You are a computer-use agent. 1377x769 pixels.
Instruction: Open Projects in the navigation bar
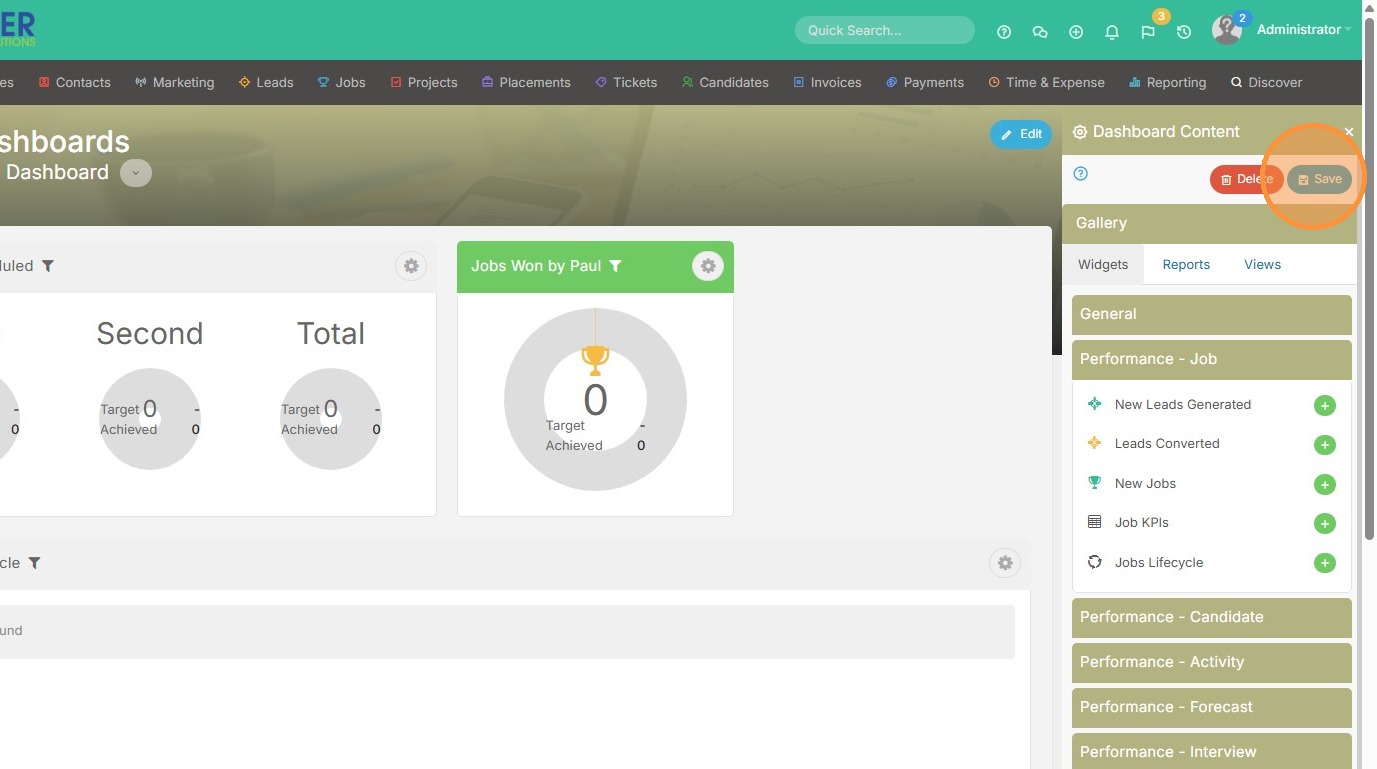[424, 83]
